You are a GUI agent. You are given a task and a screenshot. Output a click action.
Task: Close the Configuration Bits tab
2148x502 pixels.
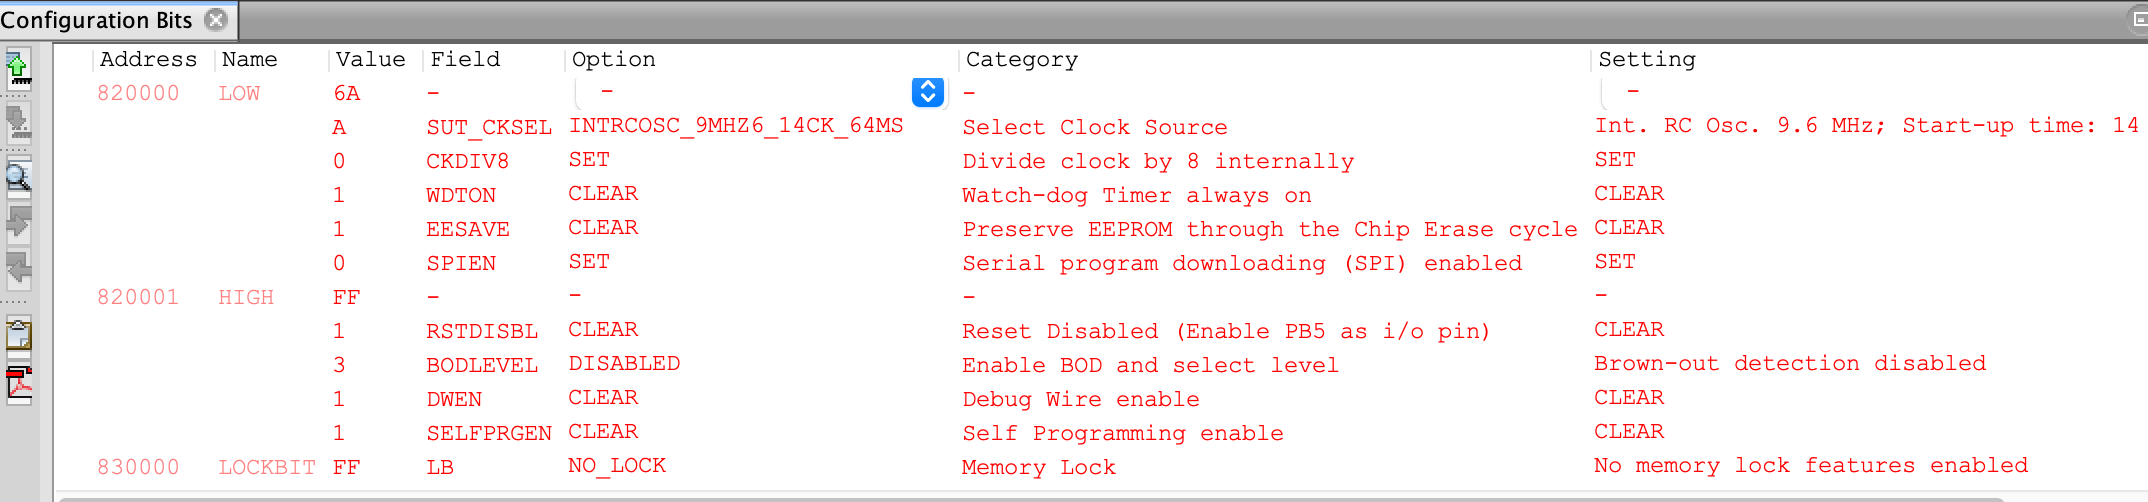(216, 19)
